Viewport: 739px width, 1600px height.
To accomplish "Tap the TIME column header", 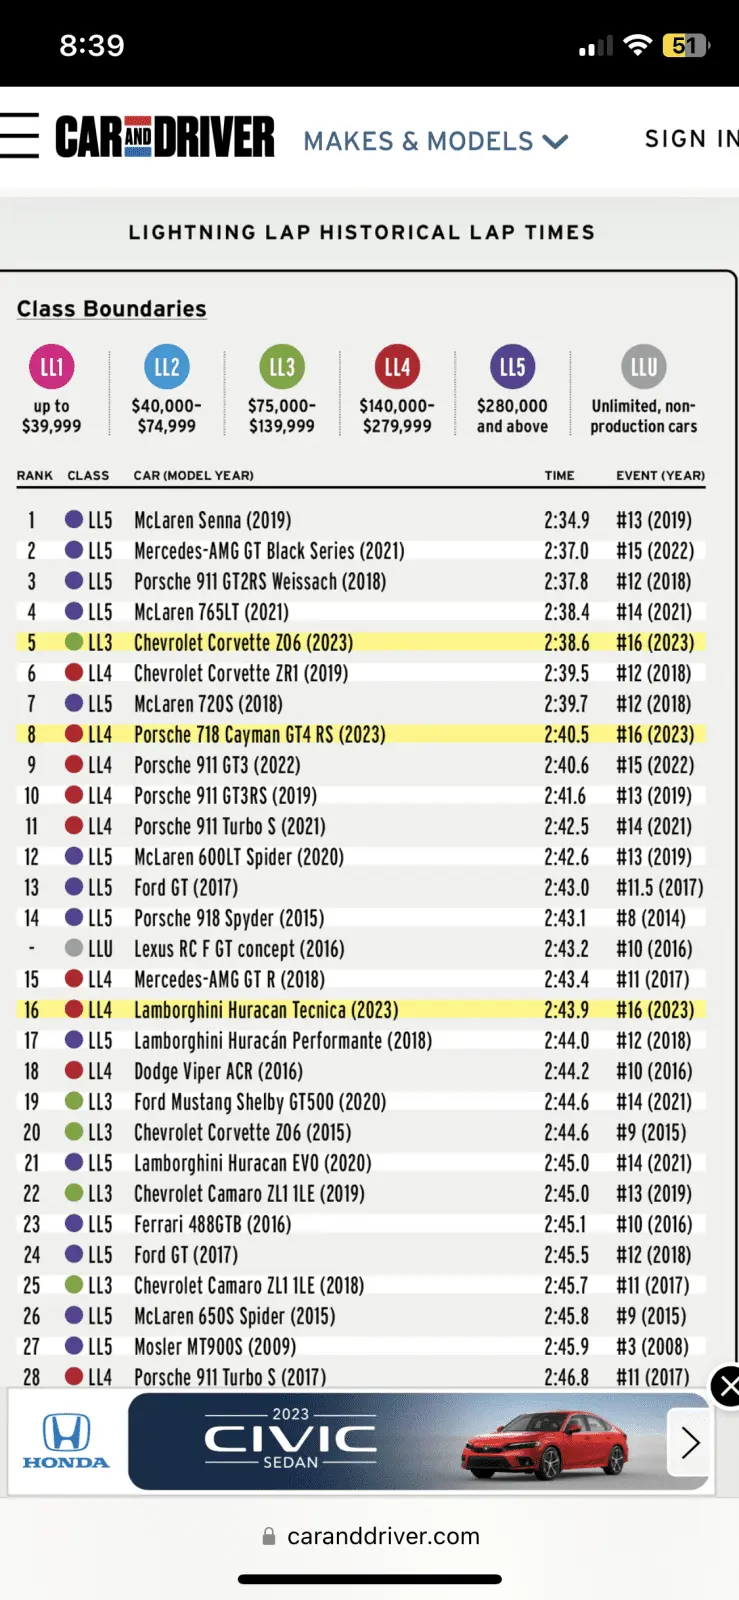I will (x=559, y=475).
